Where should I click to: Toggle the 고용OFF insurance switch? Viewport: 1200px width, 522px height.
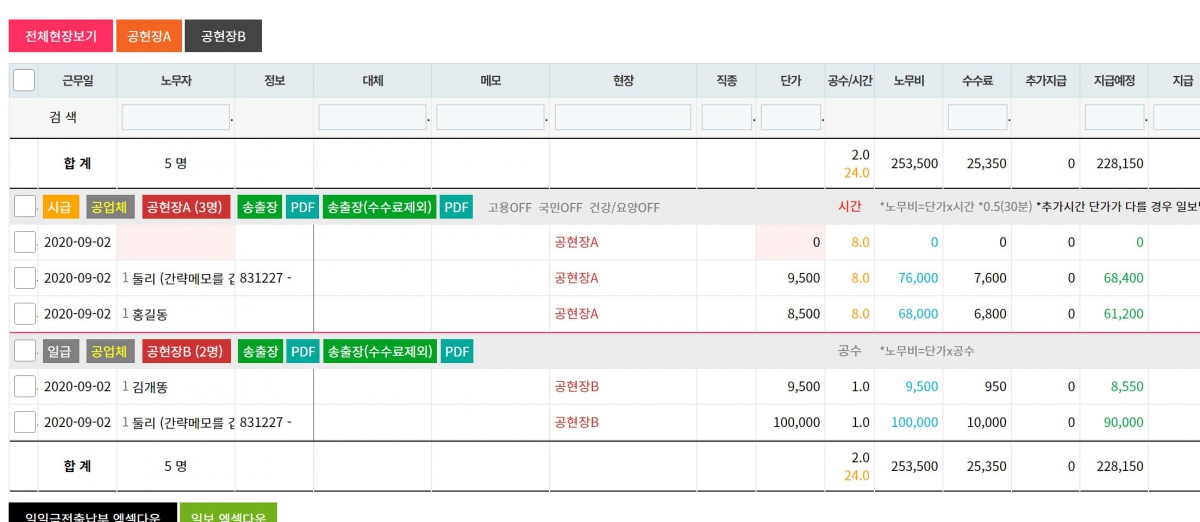[x=510, y=208]
